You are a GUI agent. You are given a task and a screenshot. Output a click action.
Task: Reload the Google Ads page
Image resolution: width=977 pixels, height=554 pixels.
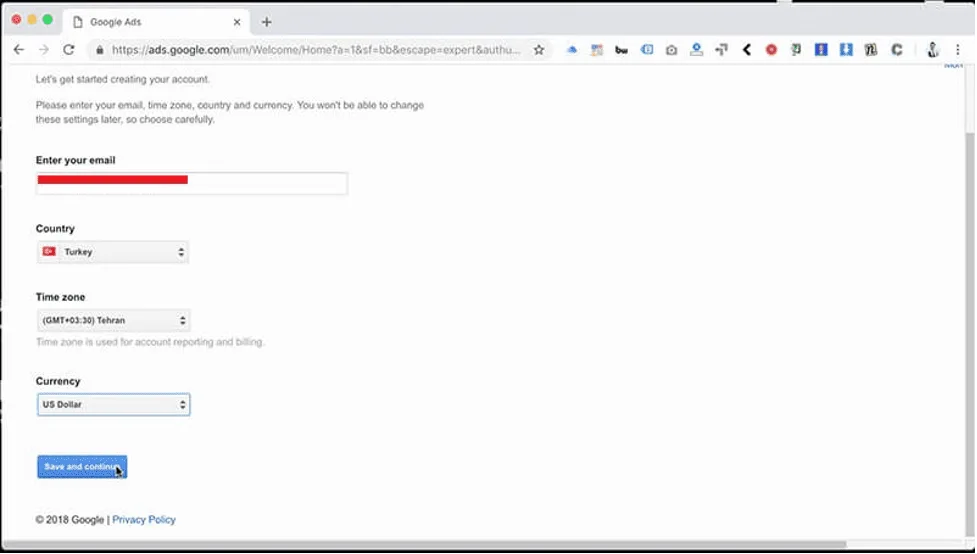pyautogui.click(x=69, y=50)
